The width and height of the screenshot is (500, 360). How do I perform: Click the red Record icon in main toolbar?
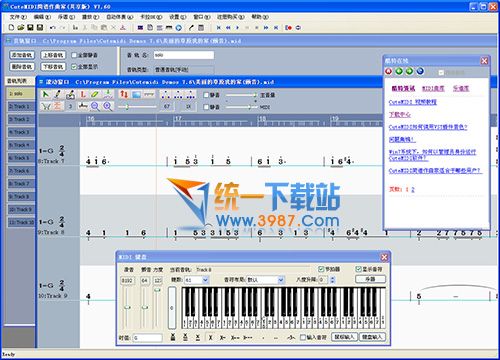pyautogui.click(x=288, y=28)
